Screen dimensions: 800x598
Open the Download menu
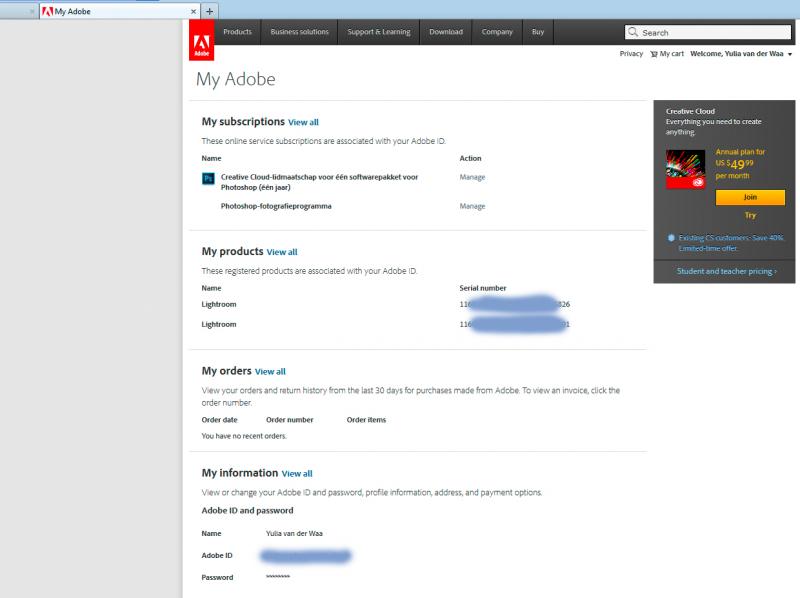(x=446, y=32)
